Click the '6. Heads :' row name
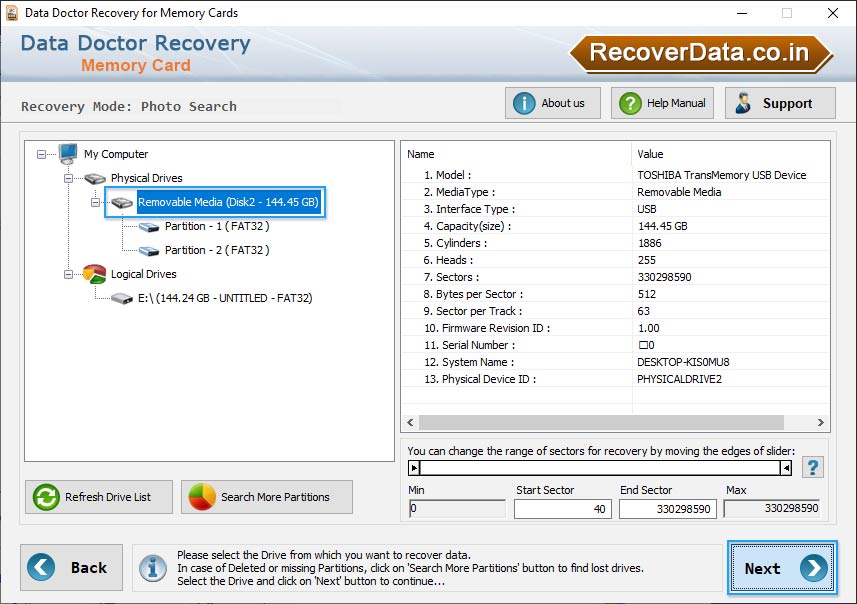857x604 pixels. (448, 260)
